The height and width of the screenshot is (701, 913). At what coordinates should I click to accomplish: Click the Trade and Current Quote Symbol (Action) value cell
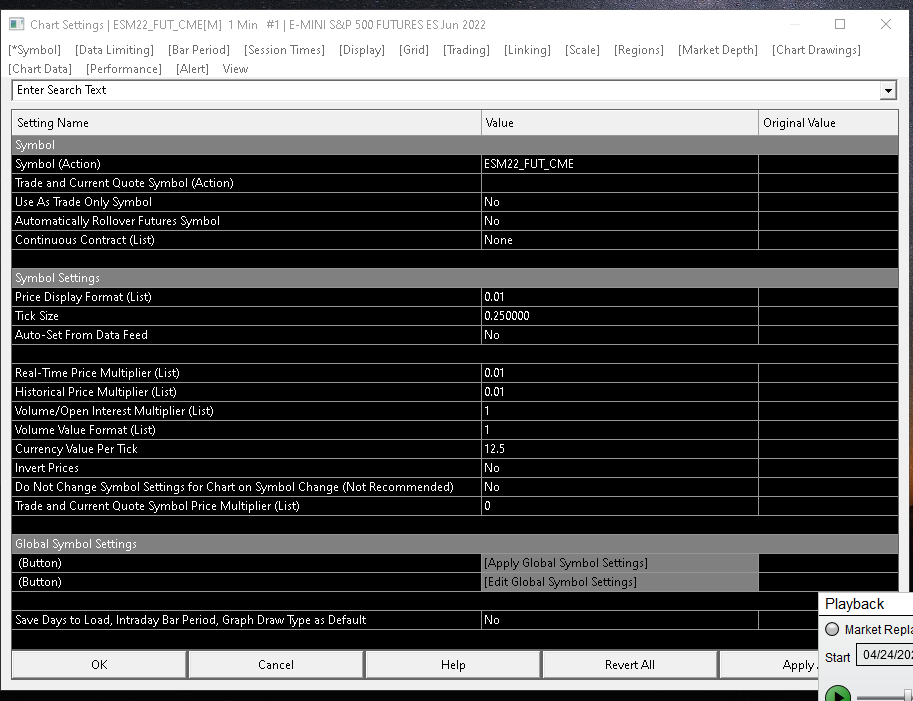tap(620, 183)
